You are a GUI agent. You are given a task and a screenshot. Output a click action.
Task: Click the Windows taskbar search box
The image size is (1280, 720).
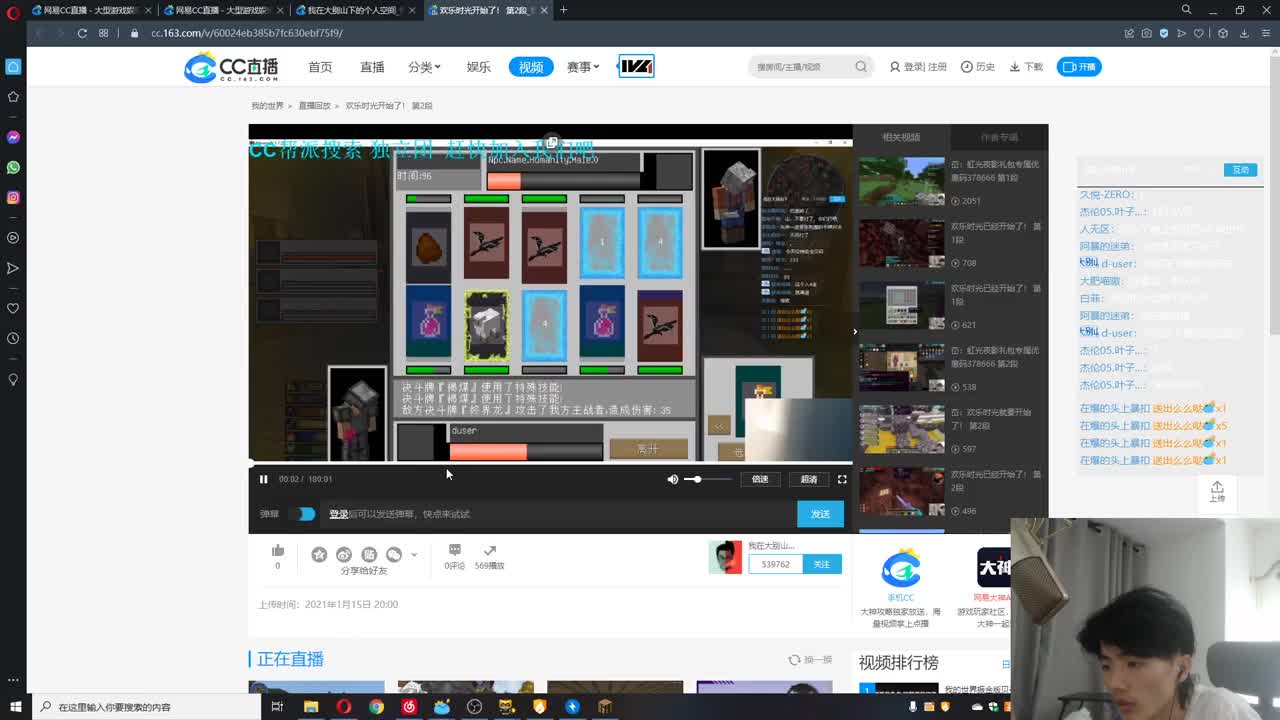[146, 706]
